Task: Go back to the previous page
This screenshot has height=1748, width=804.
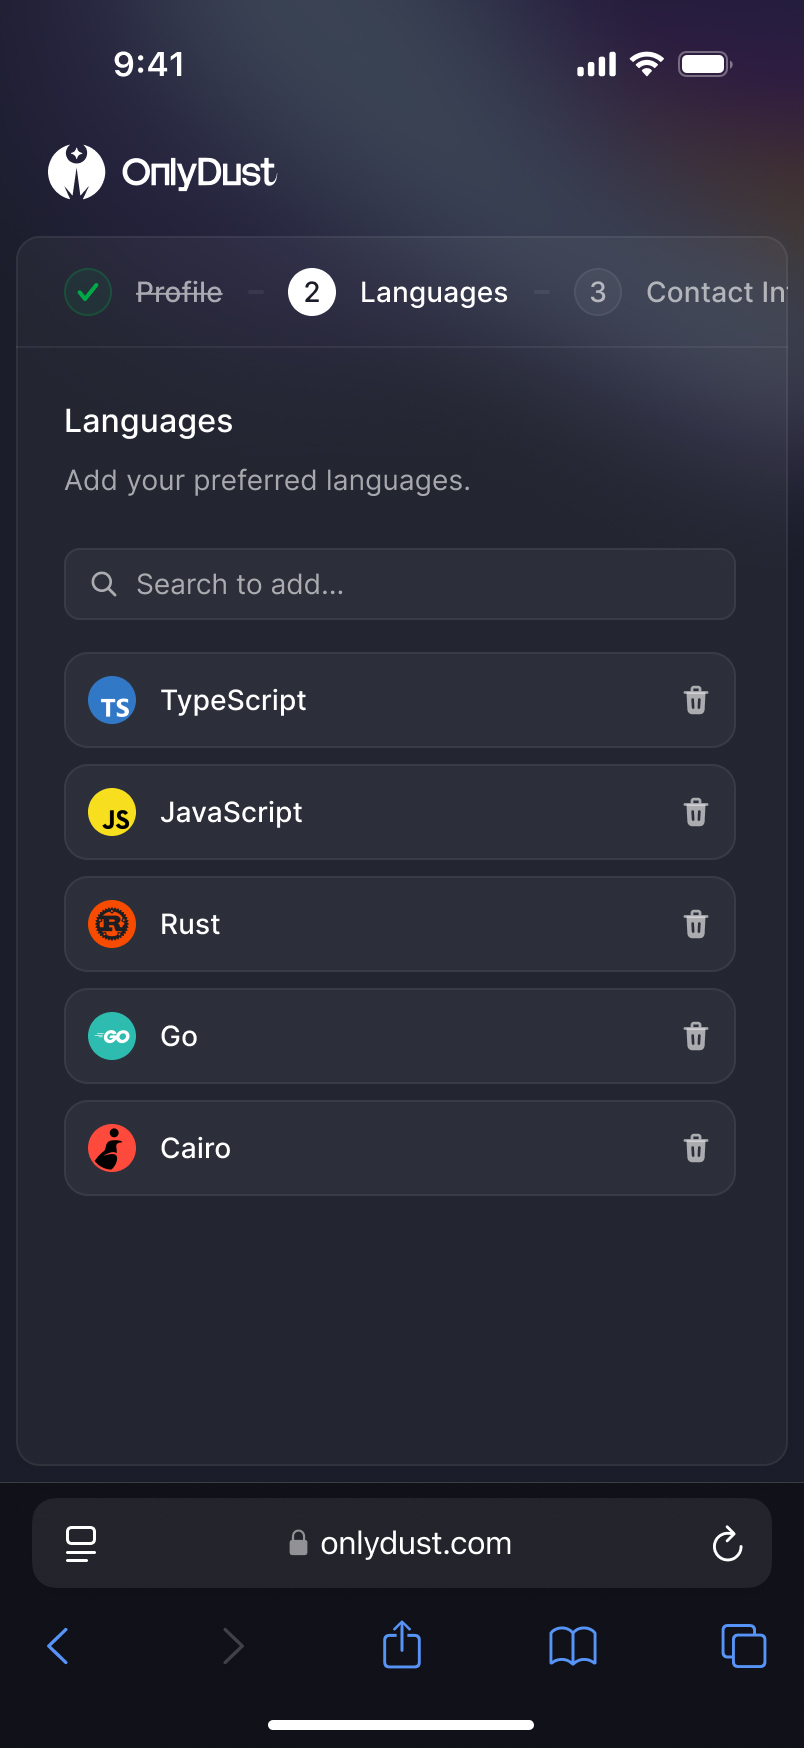Action: [x=59, y=1645]
